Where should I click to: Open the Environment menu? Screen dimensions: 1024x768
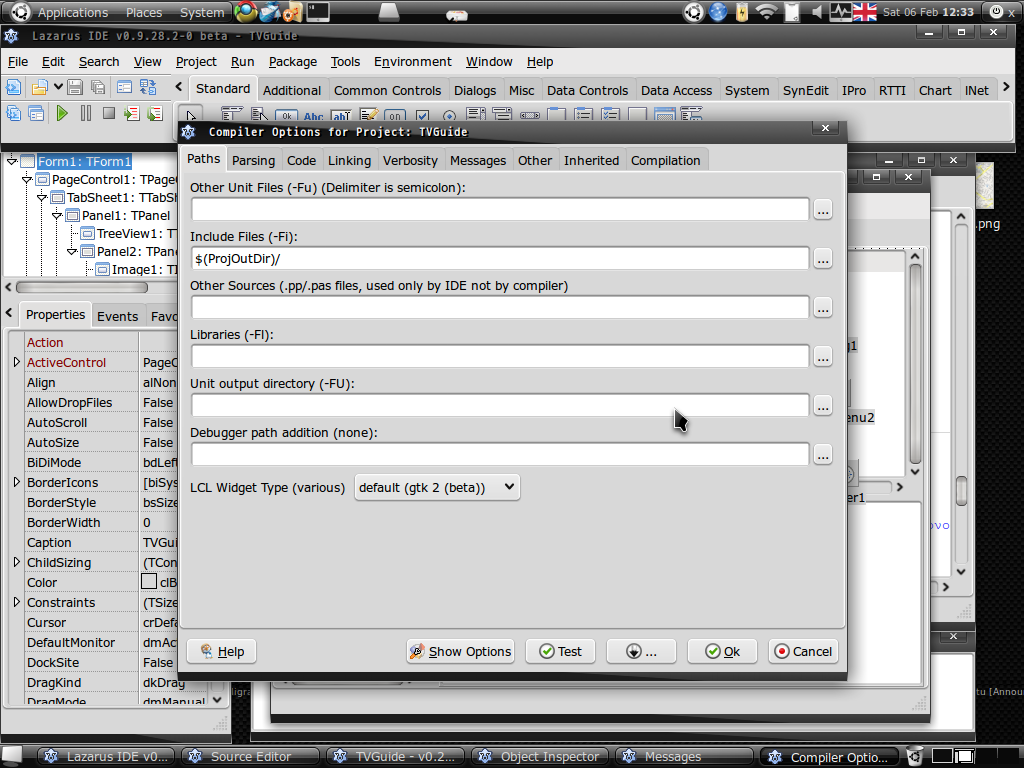coord(412,61)
